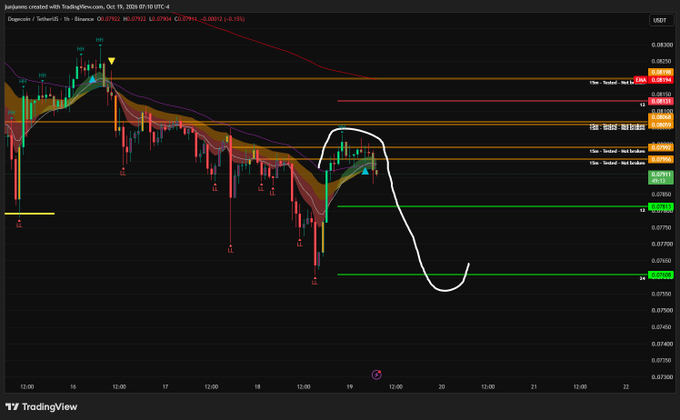Select the yellow down-triangle sell marker
Viewport: 680px width, 420px height.
111,61
